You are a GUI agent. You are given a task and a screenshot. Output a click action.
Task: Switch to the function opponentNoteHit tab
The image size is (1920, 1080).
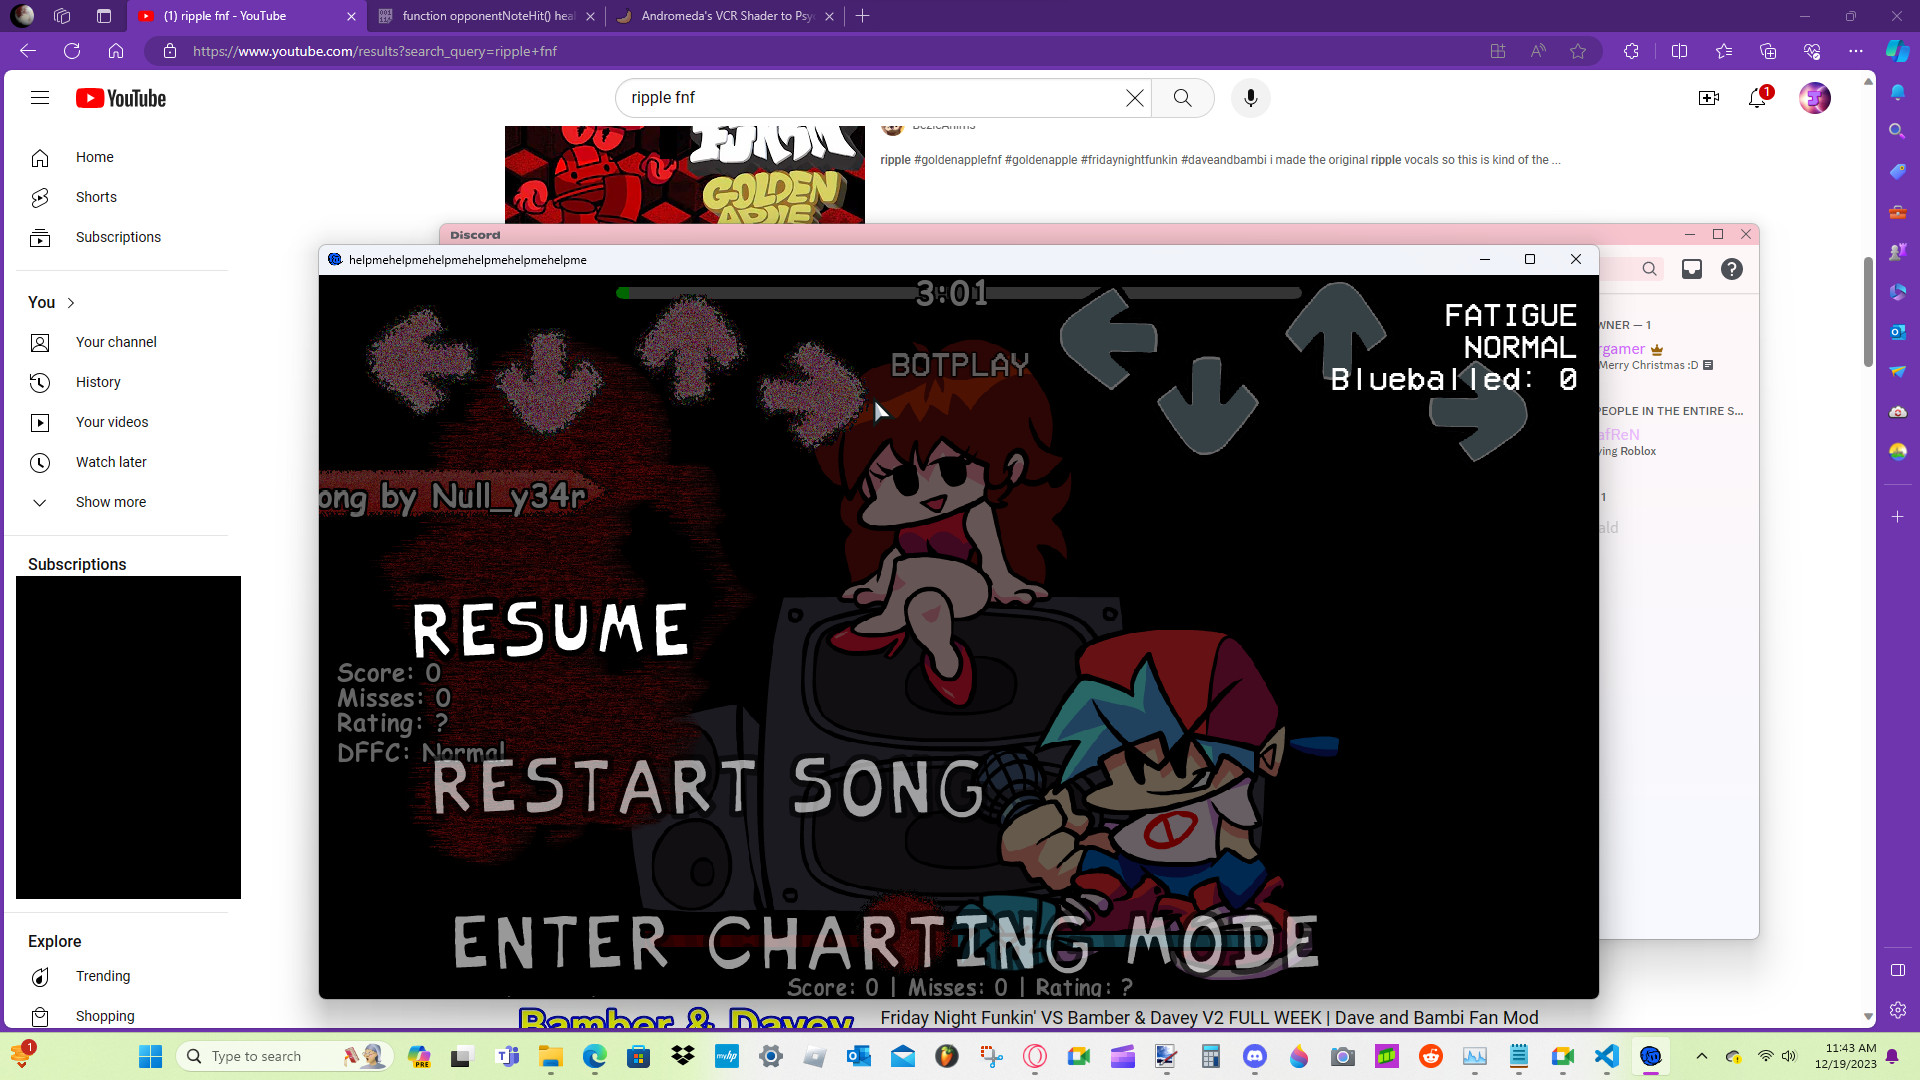(485, 16)
